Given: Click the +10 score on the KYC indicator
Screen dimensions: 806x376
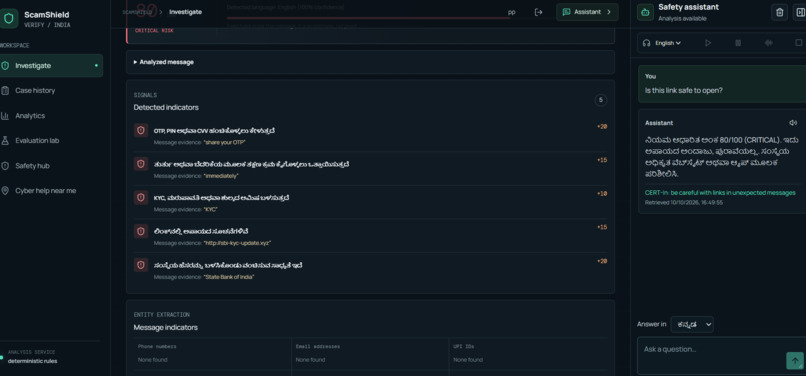Looking at the screenshot, I should 602,194.
